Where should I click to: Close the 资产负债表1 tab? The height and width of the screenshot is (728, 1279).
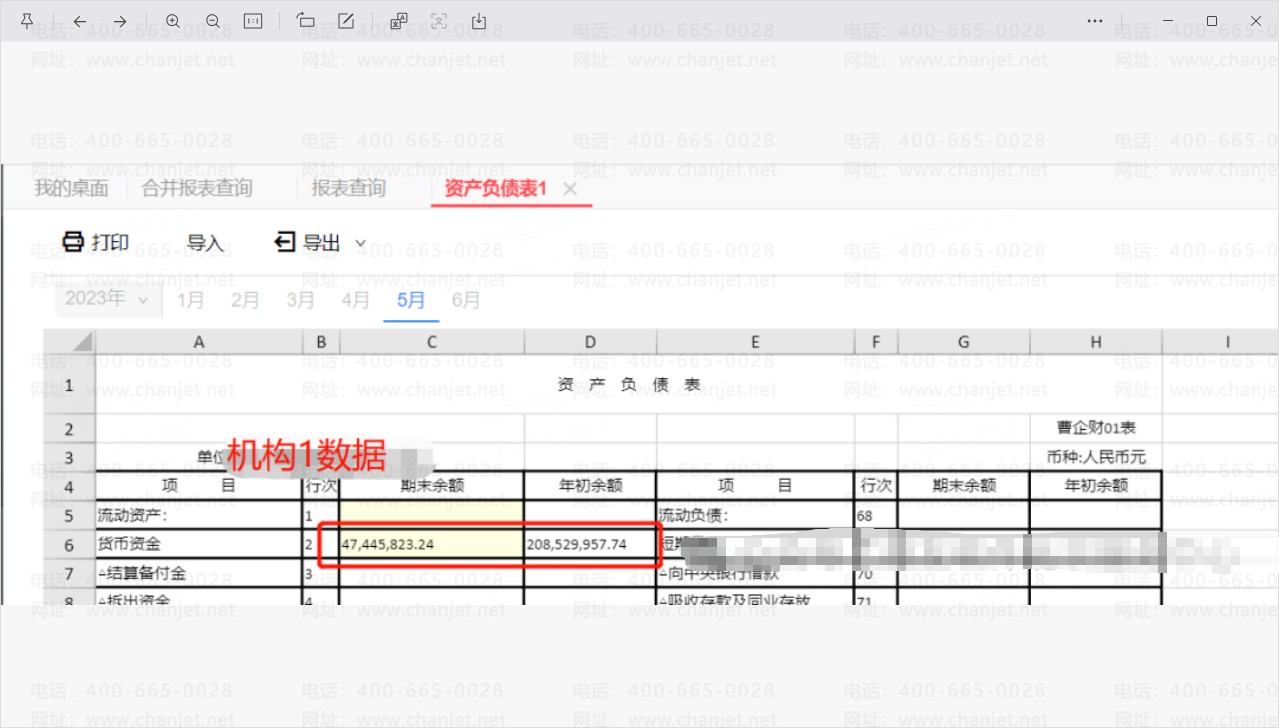tap(570, 189)
